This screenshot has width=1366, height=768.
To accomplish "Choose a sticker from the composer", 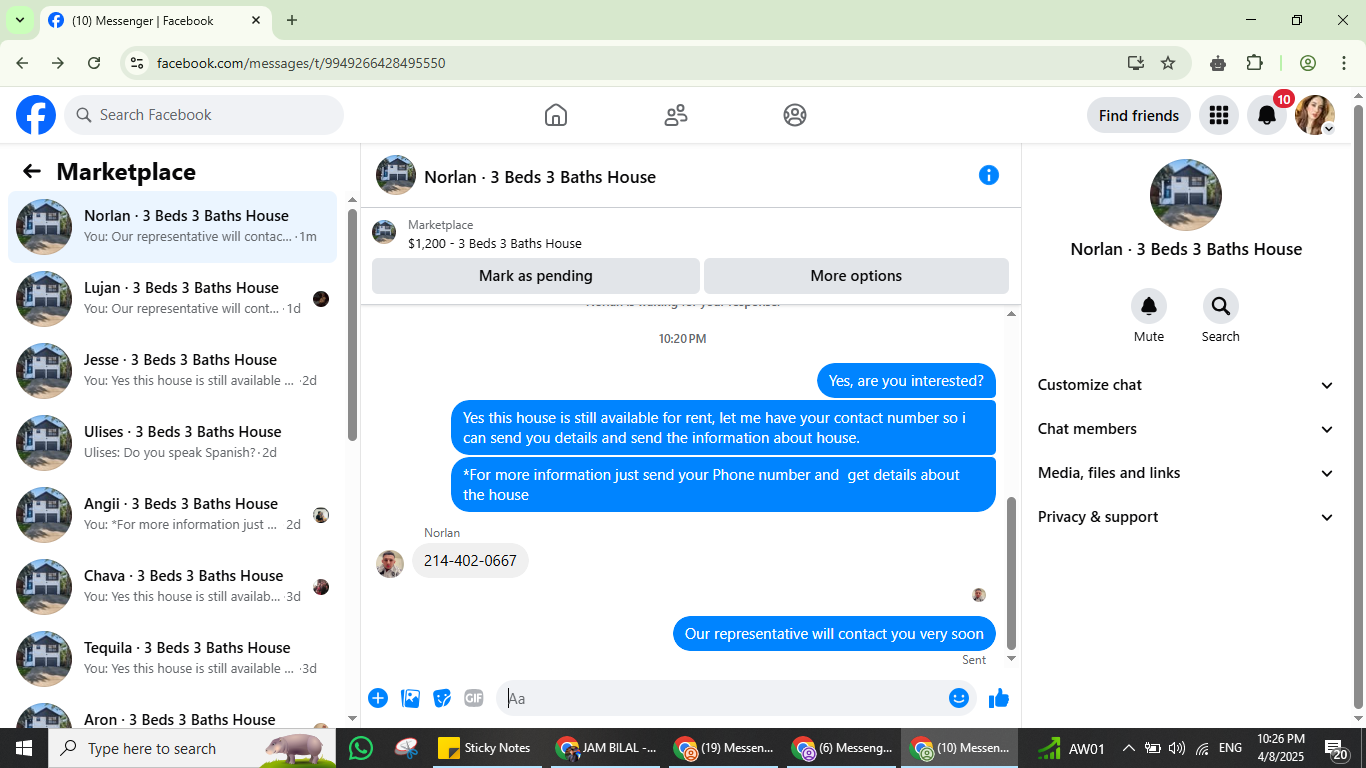I will point(442,698).
